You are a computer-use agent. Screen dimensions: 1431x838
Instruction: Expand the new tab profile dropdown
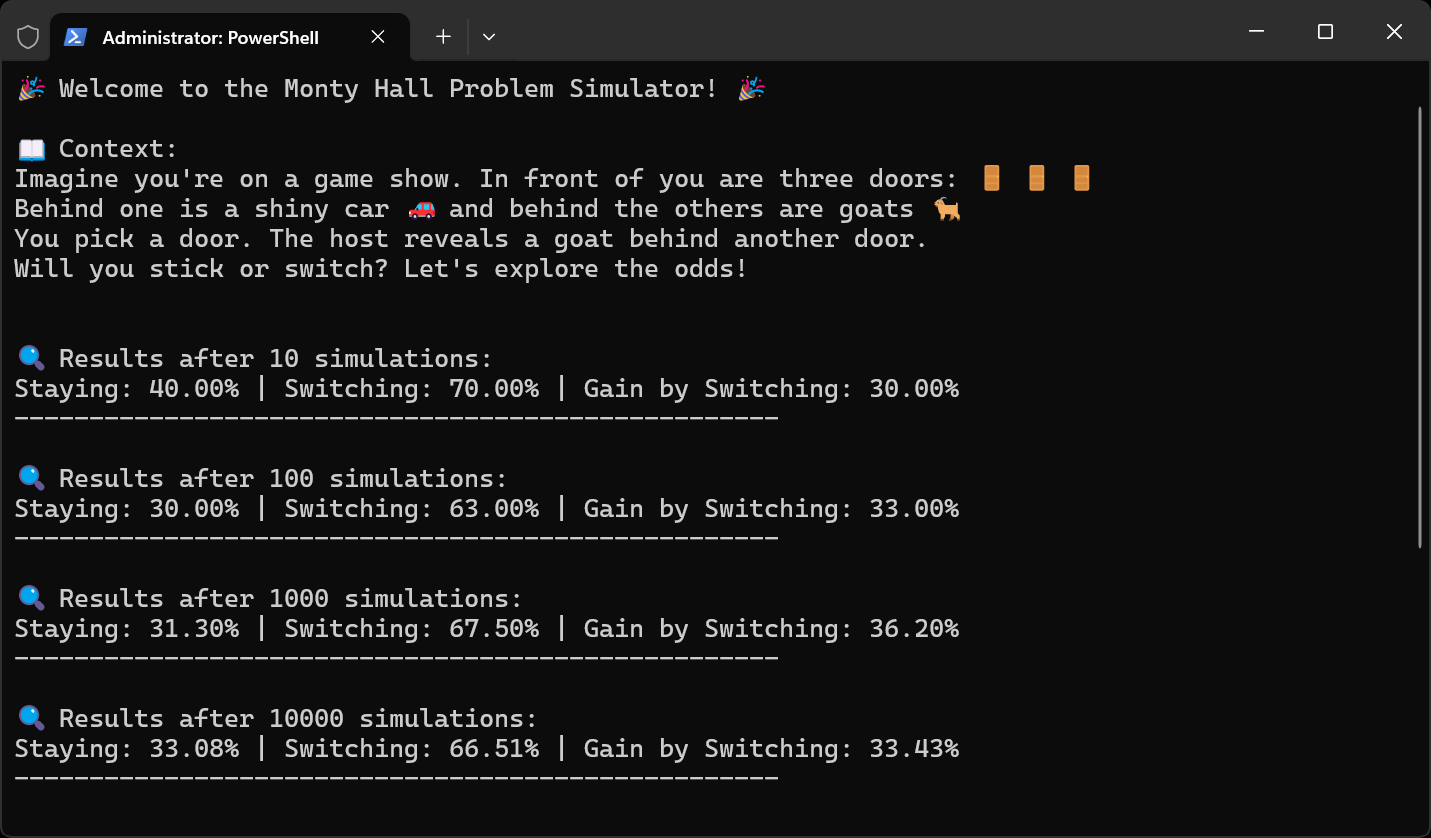[489, 37]
